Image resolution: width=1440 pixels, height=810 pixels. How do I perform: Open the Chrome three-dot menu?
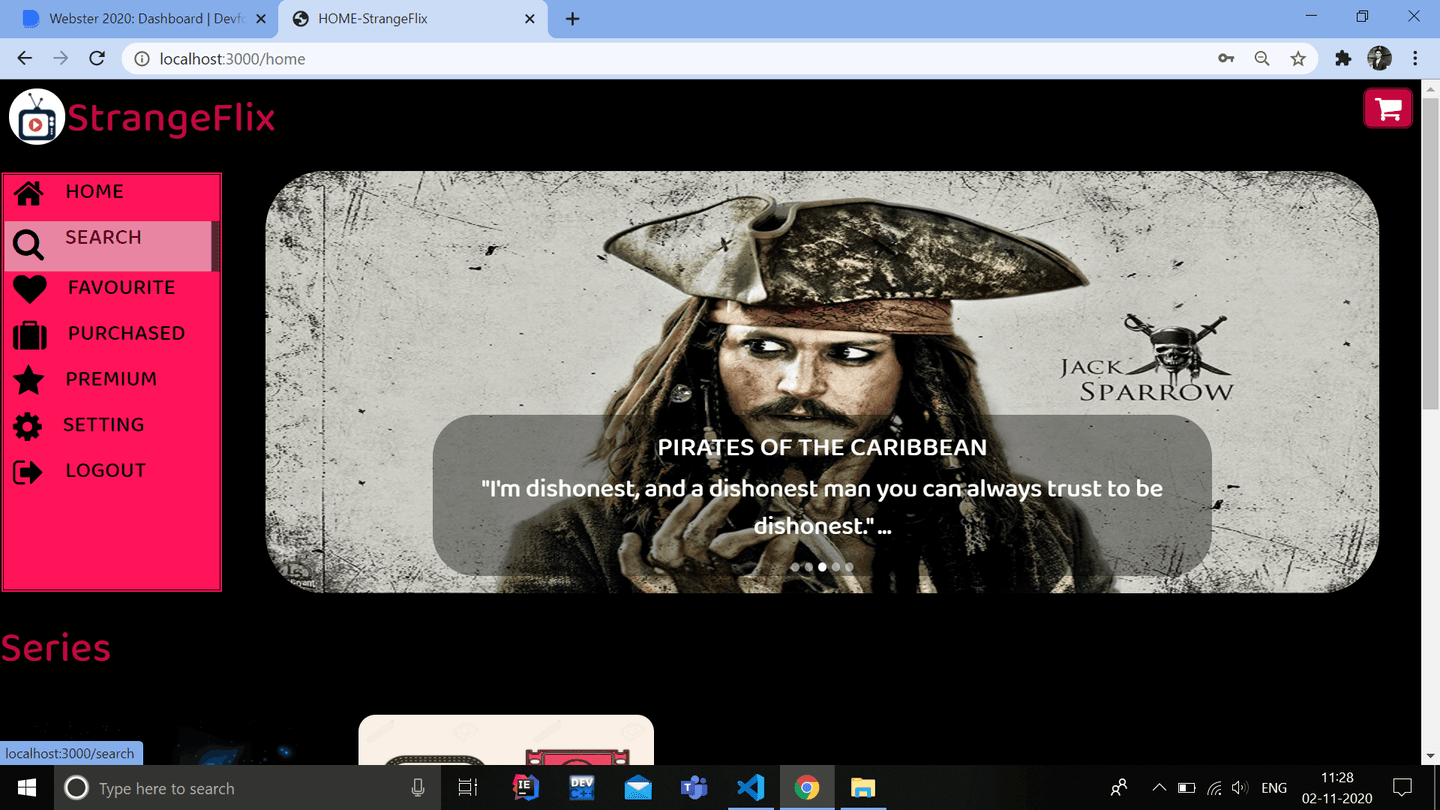[x=1415, y=59]
